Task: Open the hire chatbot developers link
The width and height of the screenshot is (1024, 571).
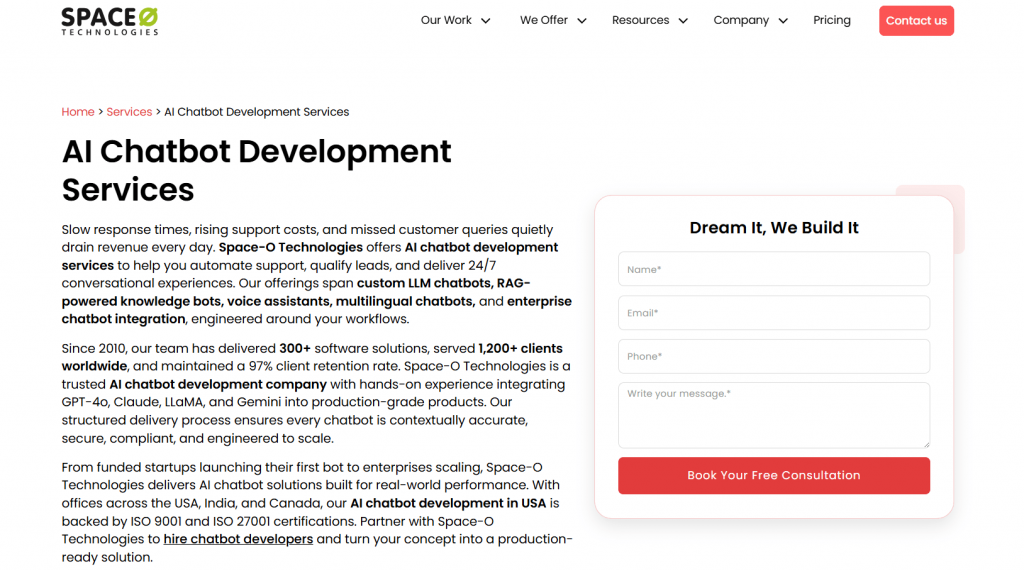Action: point(238,539)
